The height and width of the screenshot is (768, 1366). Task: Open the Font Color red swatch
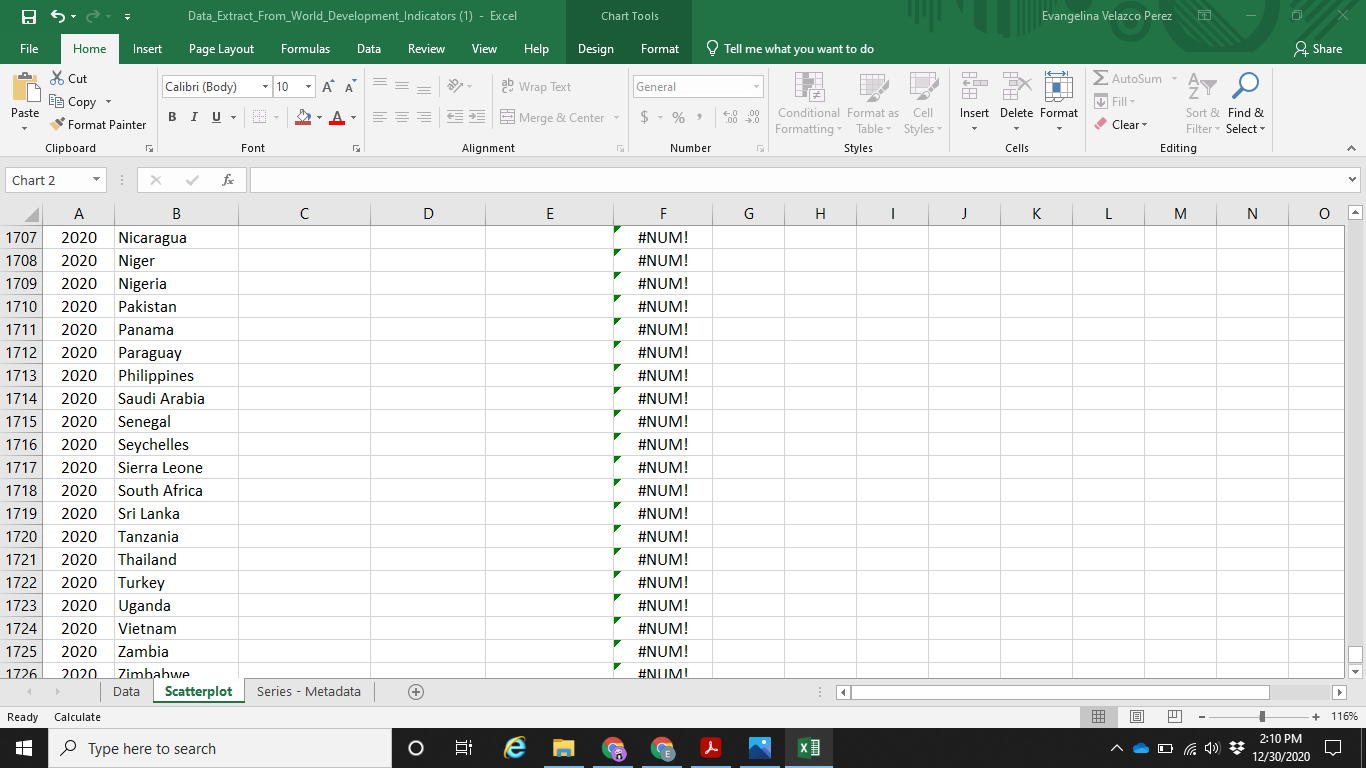pos(337,118)
